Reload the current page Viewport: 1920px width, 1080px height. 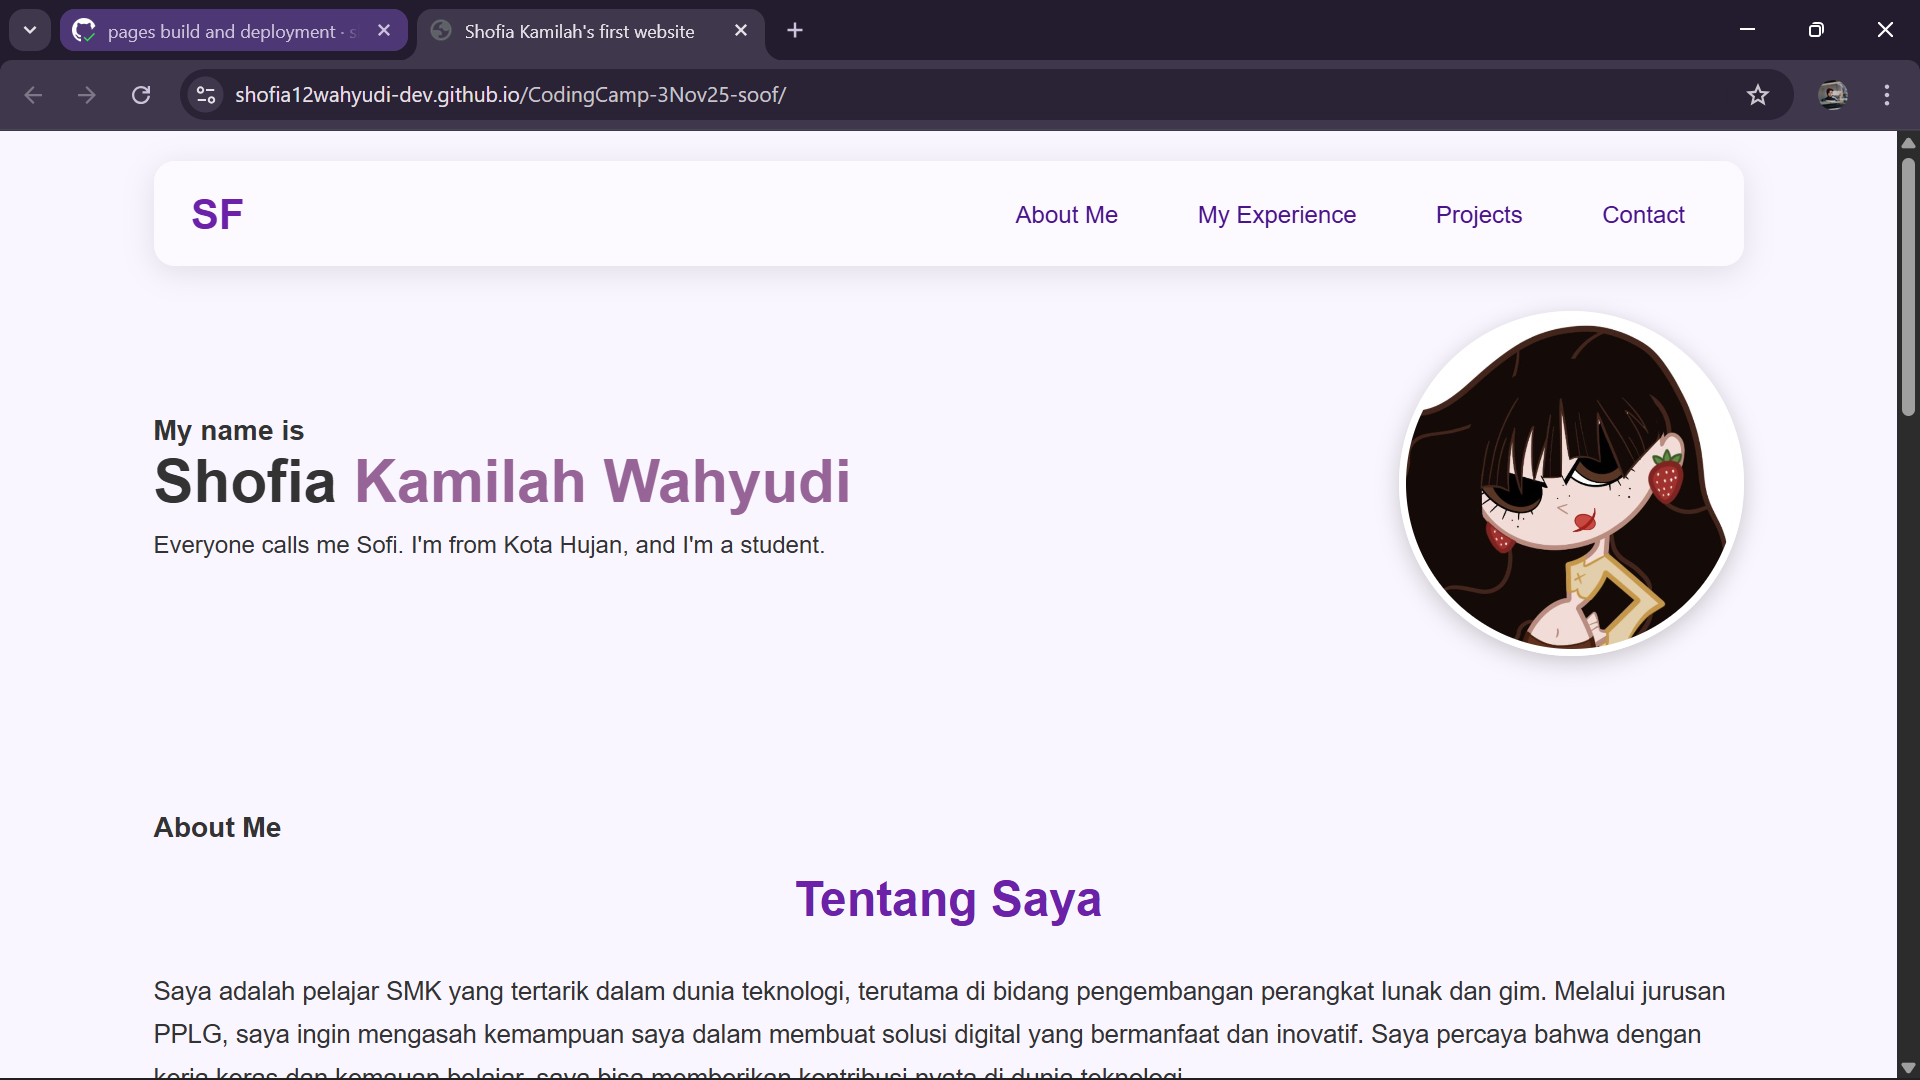(140, 95)
